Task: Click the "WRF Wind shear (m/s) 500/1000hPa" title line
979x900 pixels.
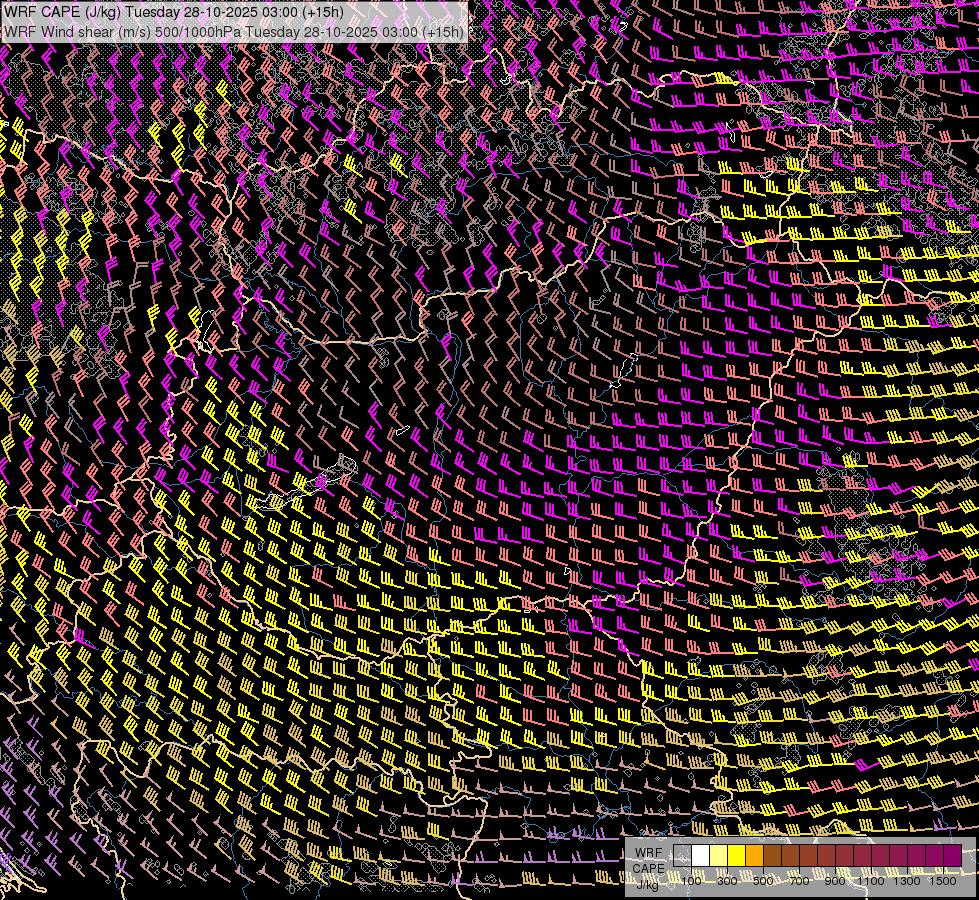Action: 234,32
